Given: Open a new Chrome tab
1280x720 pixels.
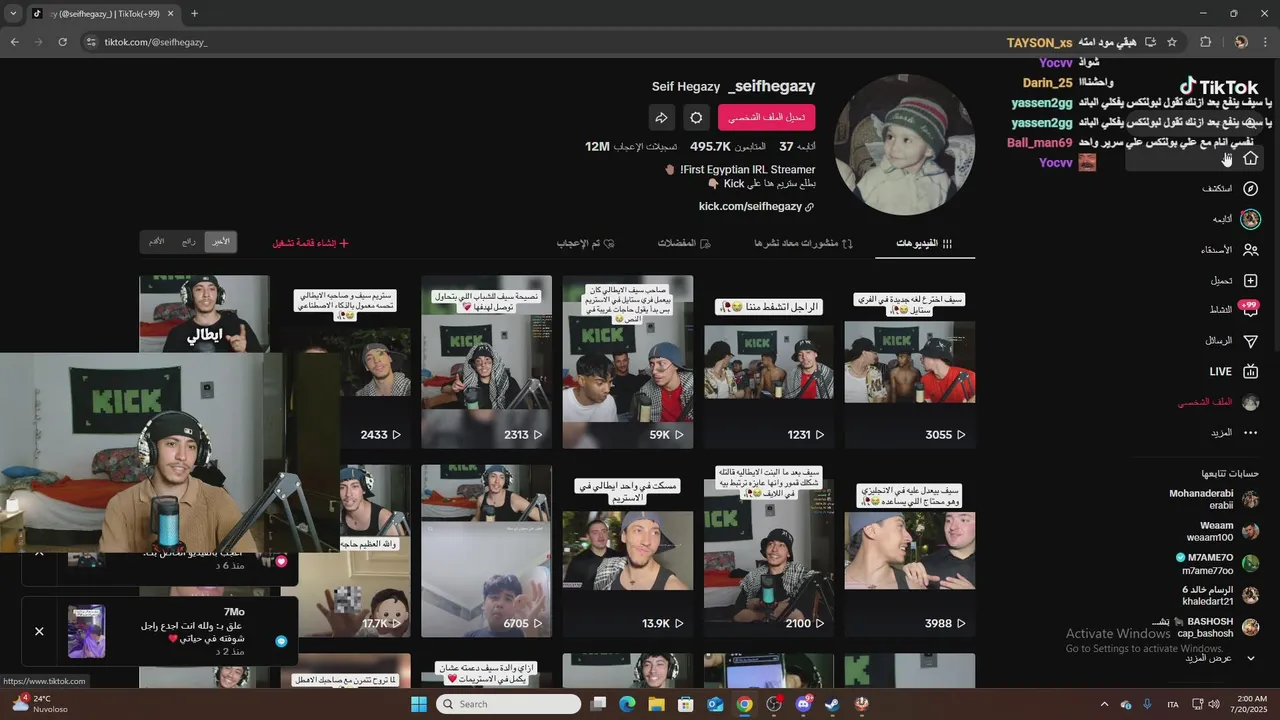Looking at the screenshot, I should click(194, 13).
